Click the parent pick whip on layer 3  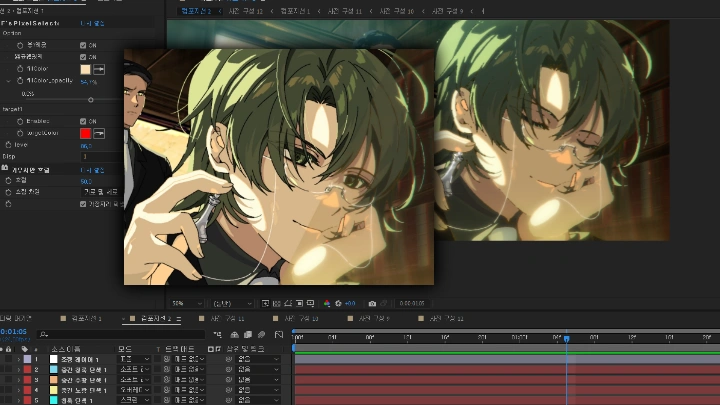(229, 380)
